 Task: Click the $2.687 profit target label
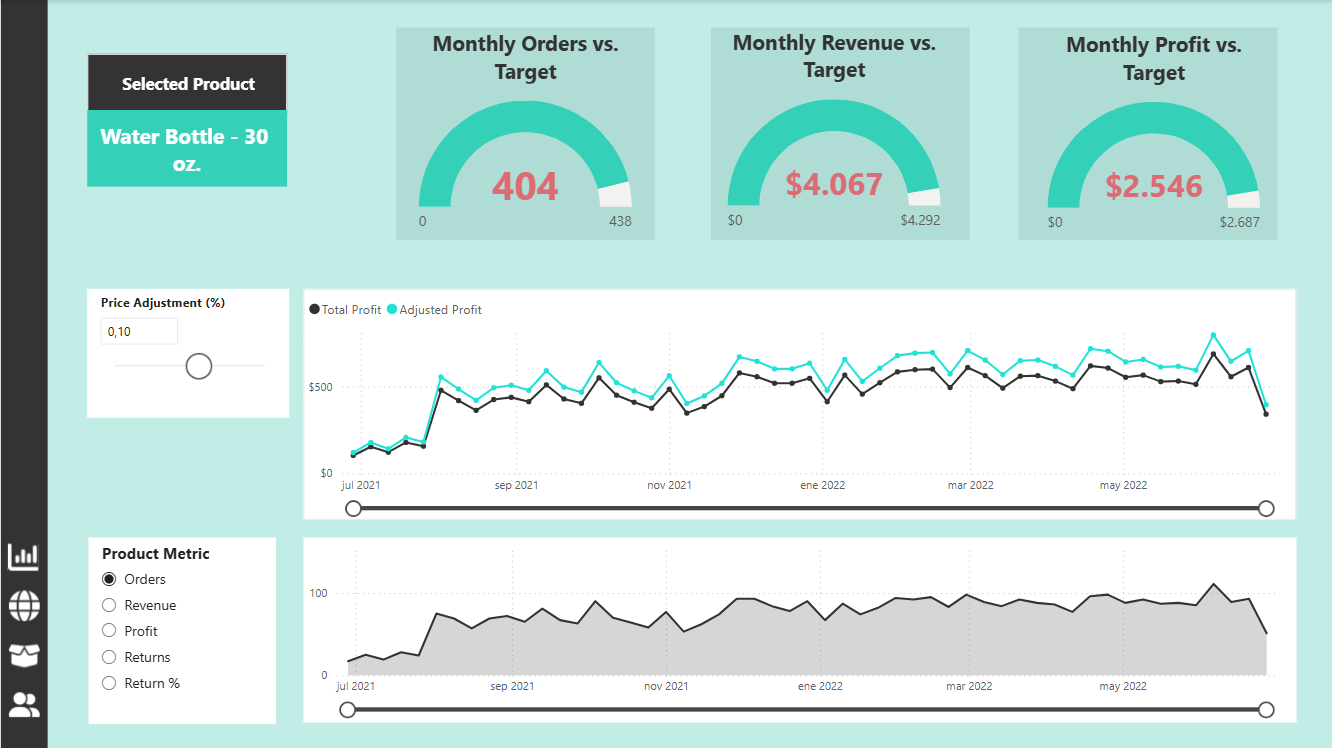[1240, 222]
